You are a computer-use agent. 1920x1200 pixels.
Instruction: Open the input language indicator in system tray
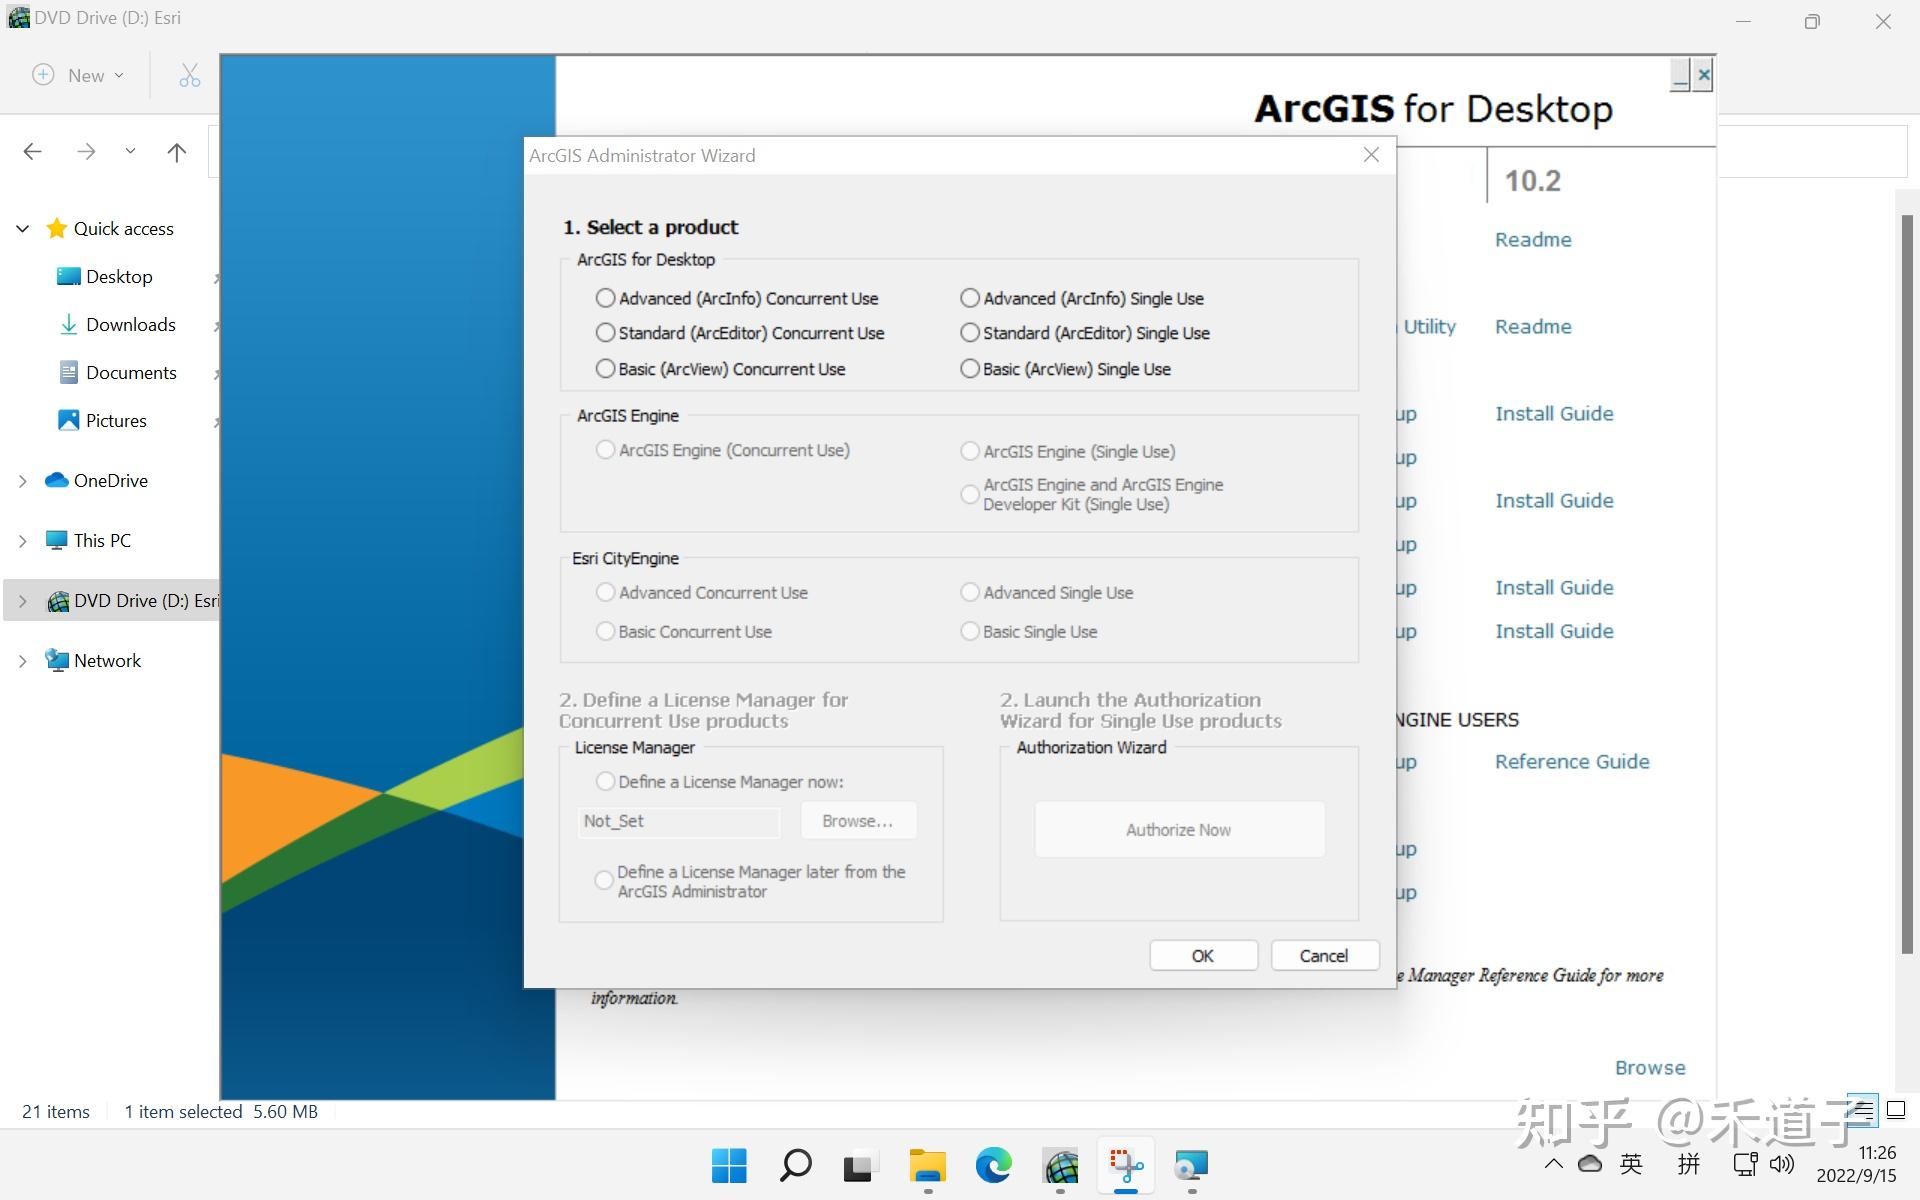(1630, 1163)
